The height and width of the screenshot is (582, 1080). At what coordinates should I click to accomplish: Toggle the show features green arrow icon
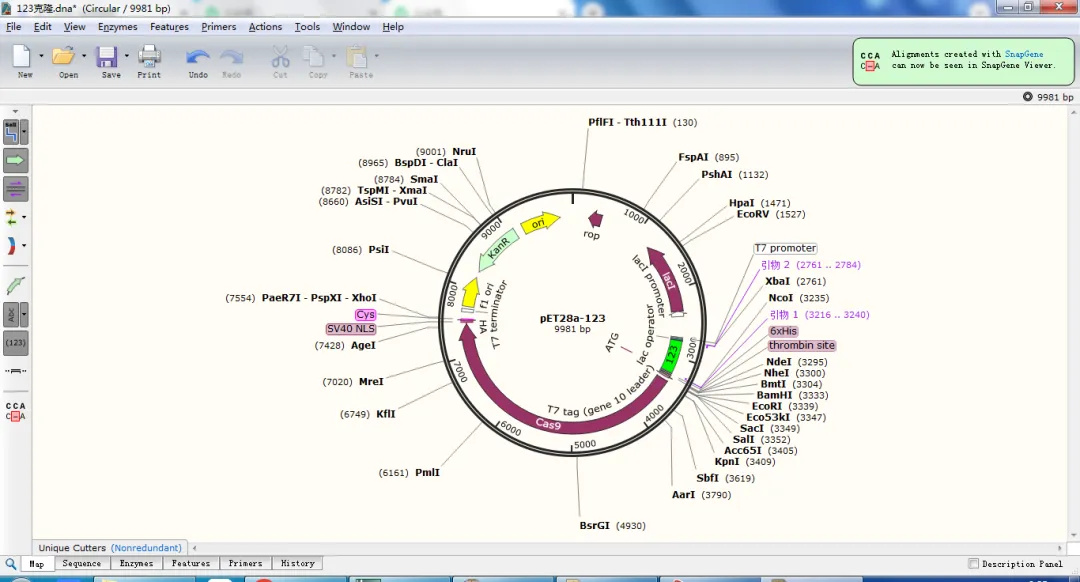coord(15,160)
